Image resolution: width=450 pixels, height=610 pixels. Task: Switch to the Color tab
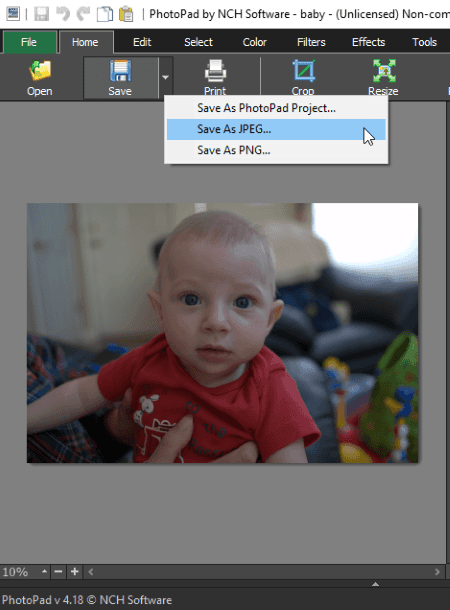pos(255,42)
